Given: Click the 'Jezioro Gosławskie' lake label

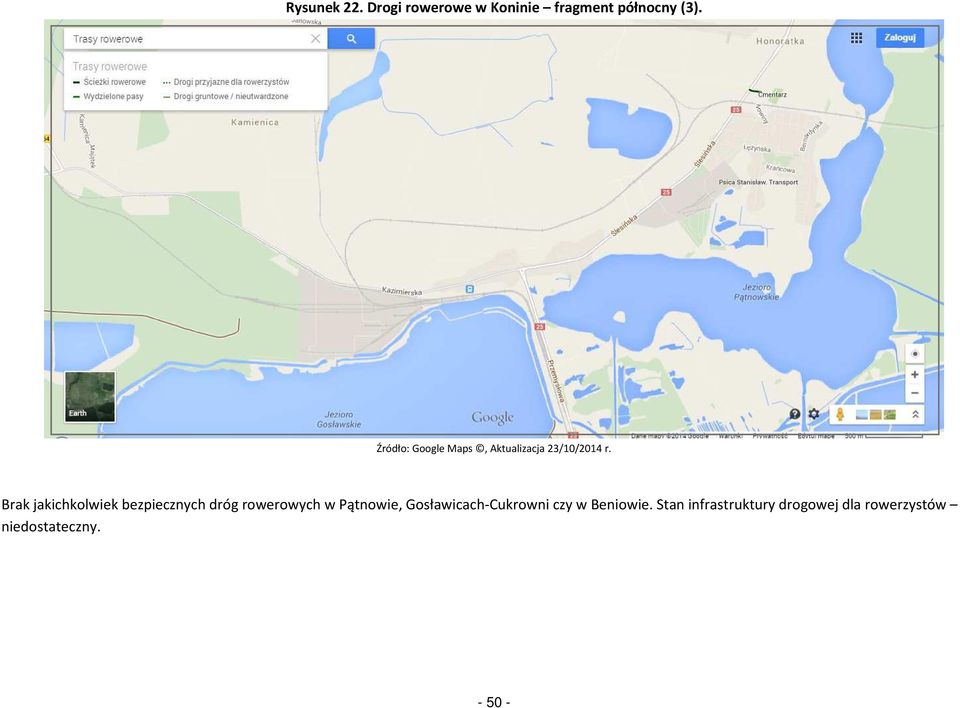Looking at the screenshot, I should [339, 420].
